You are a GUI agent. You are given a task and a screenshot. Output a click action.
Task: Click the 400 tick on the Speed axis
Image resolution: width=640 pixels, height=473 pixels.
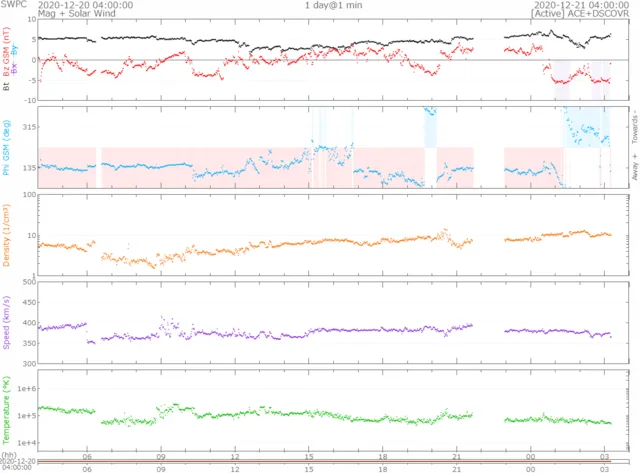(30, 323)
